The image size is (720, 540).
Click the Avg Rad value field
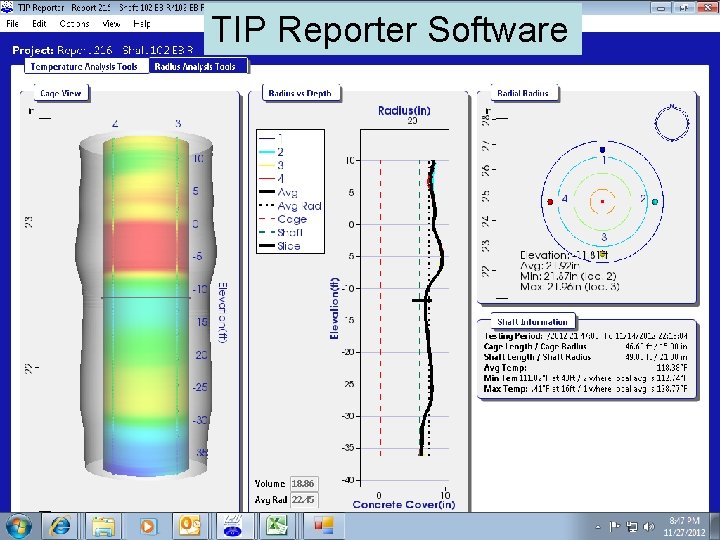point(304,500)
